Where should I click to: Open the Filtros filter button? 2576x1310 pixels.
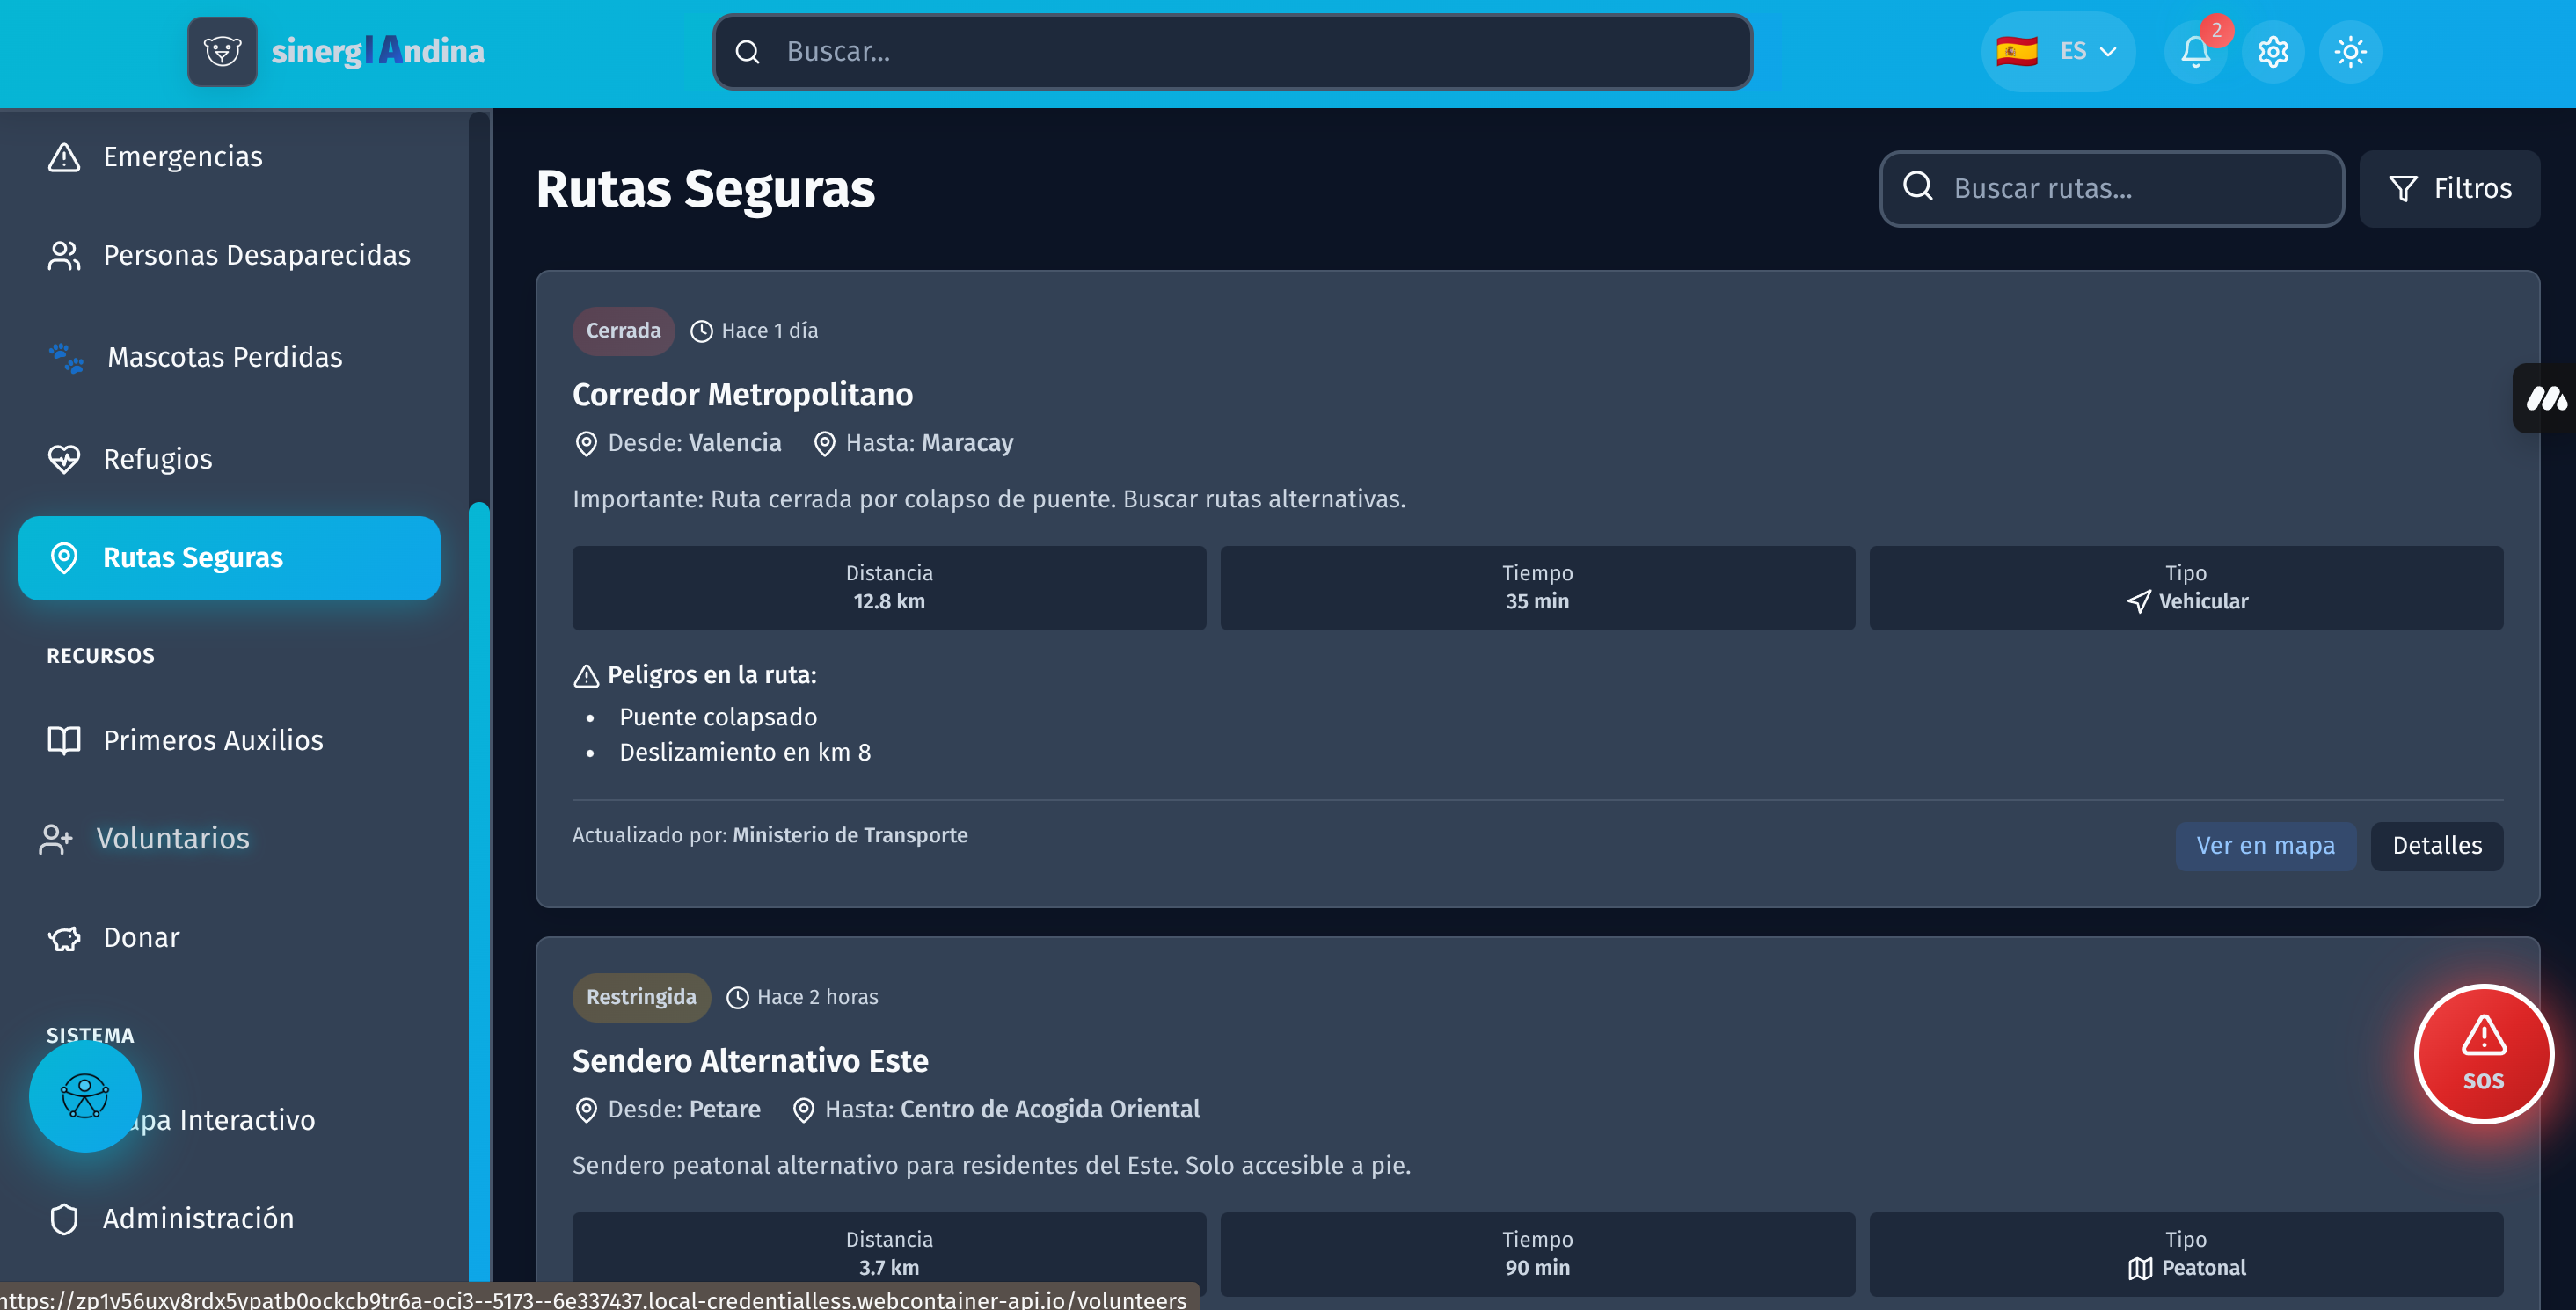click(x=2449, y=189)
